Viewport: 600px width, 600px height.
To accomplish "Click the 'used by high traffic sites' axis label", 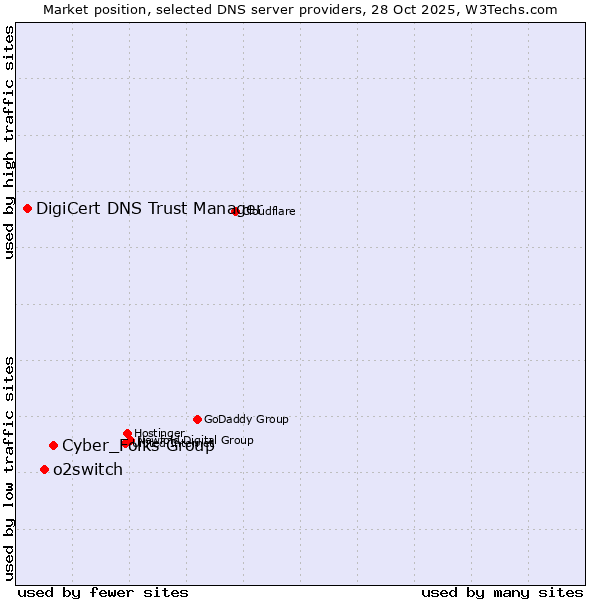I will [x=9, y=142].
